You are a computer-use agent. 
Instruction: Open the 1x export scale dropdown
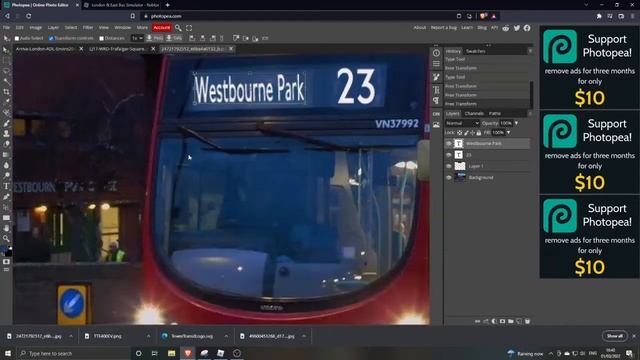click(137, 38)
